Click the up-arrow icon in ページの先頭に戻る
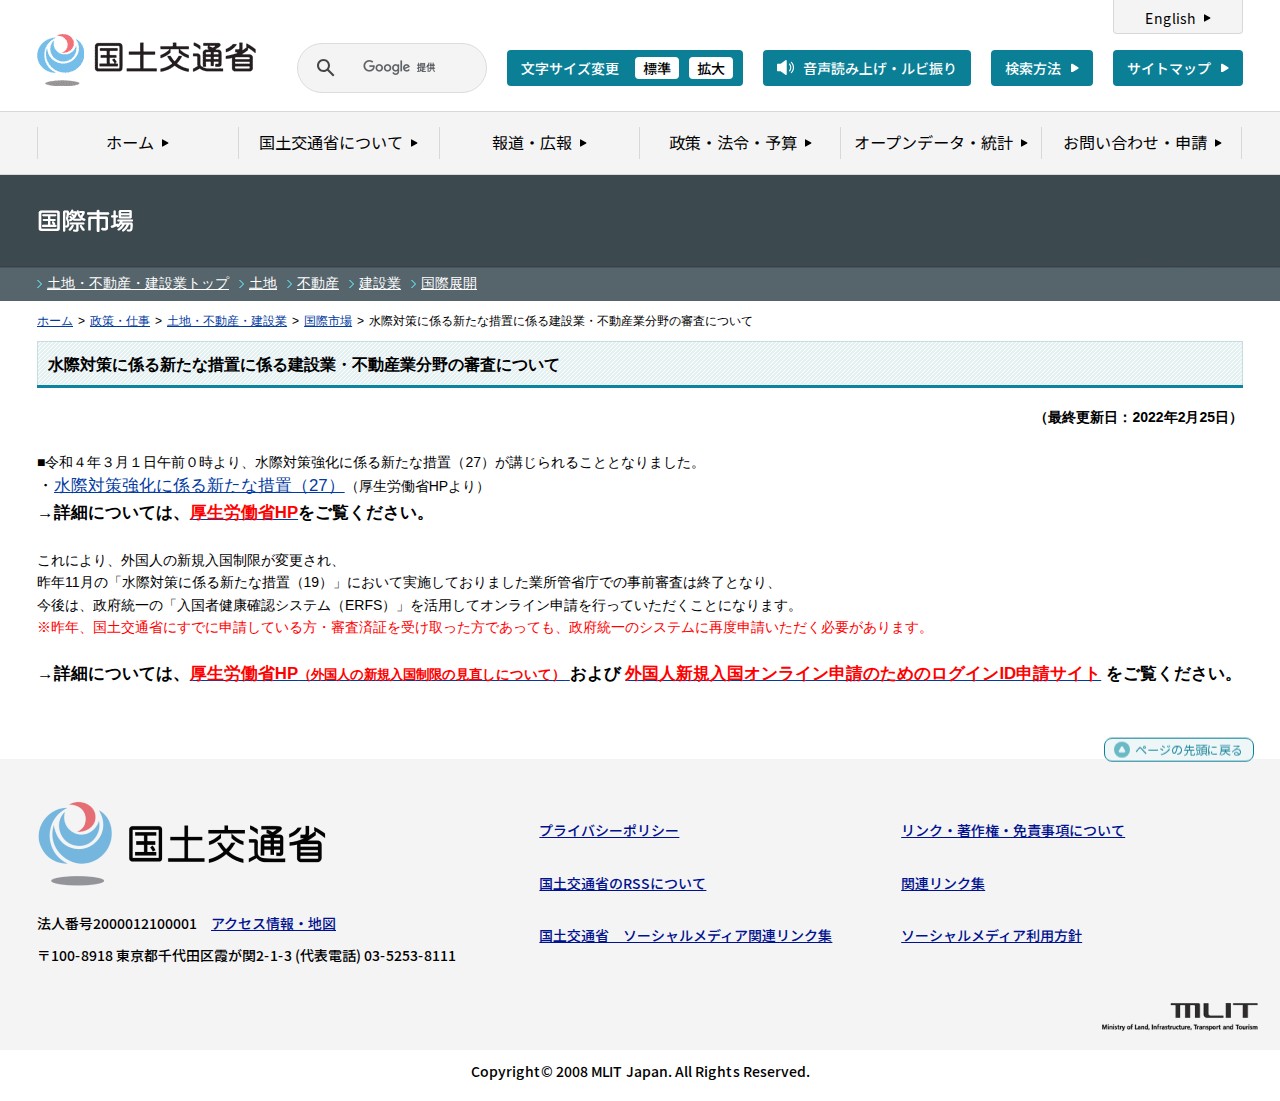 click(1121, 750)
